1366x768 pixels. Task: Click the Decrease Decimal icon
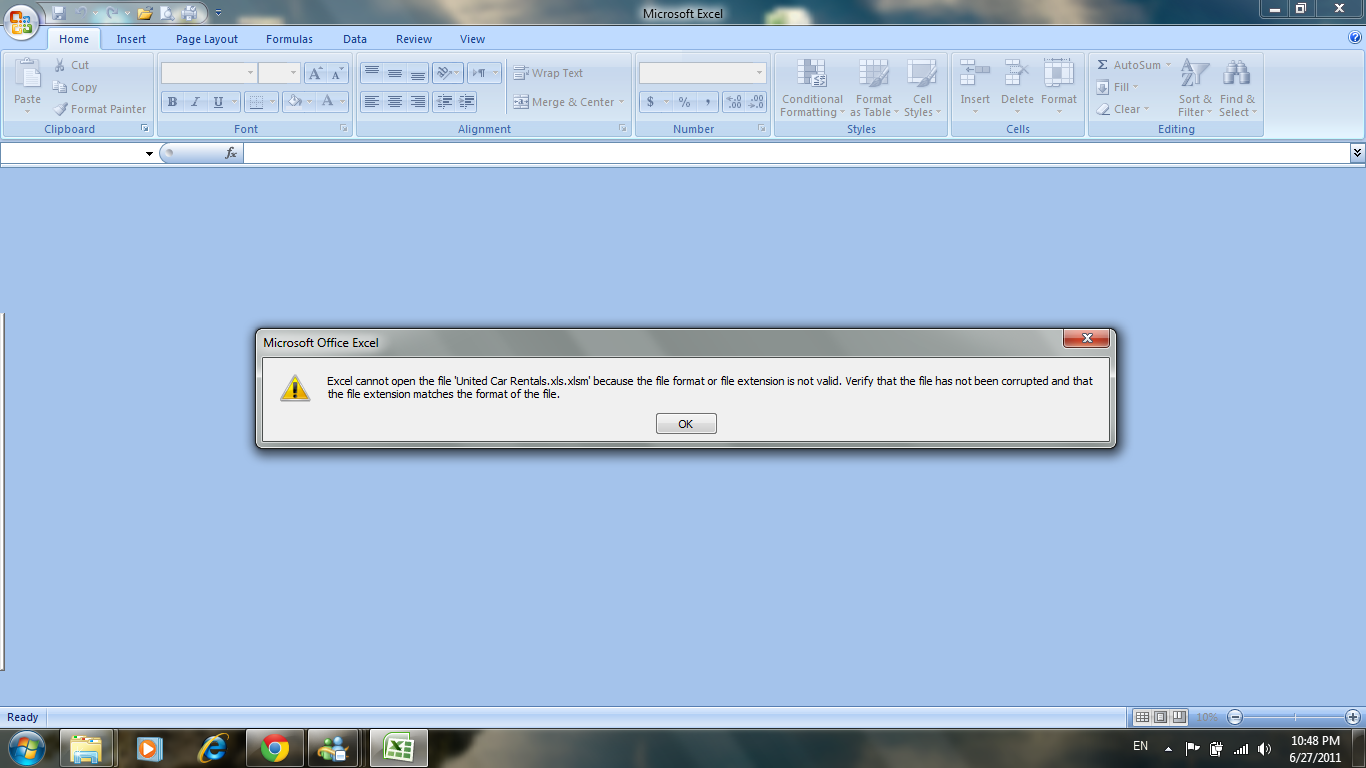[756, 102]
